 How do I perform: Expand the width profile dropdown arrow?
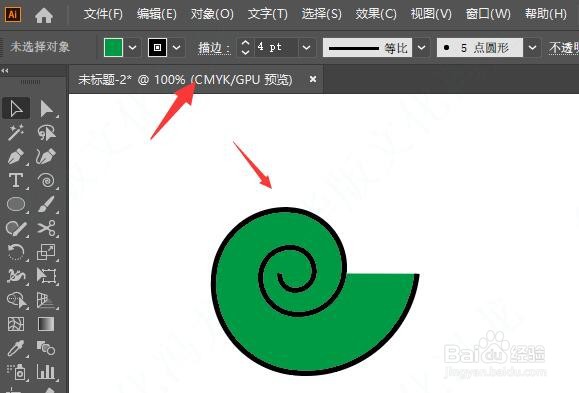[x=422, y=48]
